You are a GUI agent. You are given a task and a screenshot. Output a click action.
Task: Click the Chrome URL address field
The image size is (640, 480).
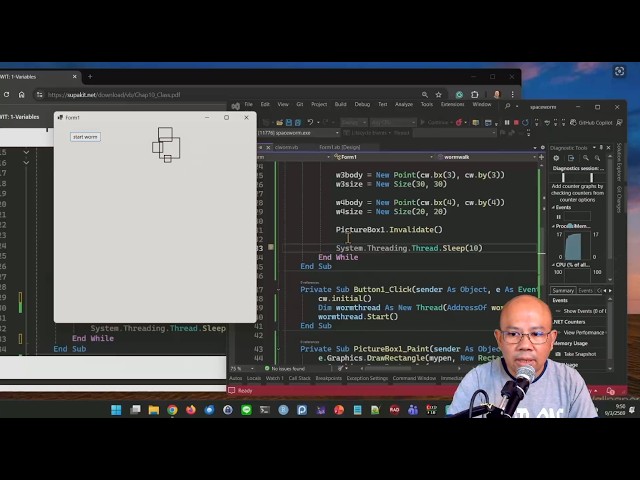(x=229, y=95)
